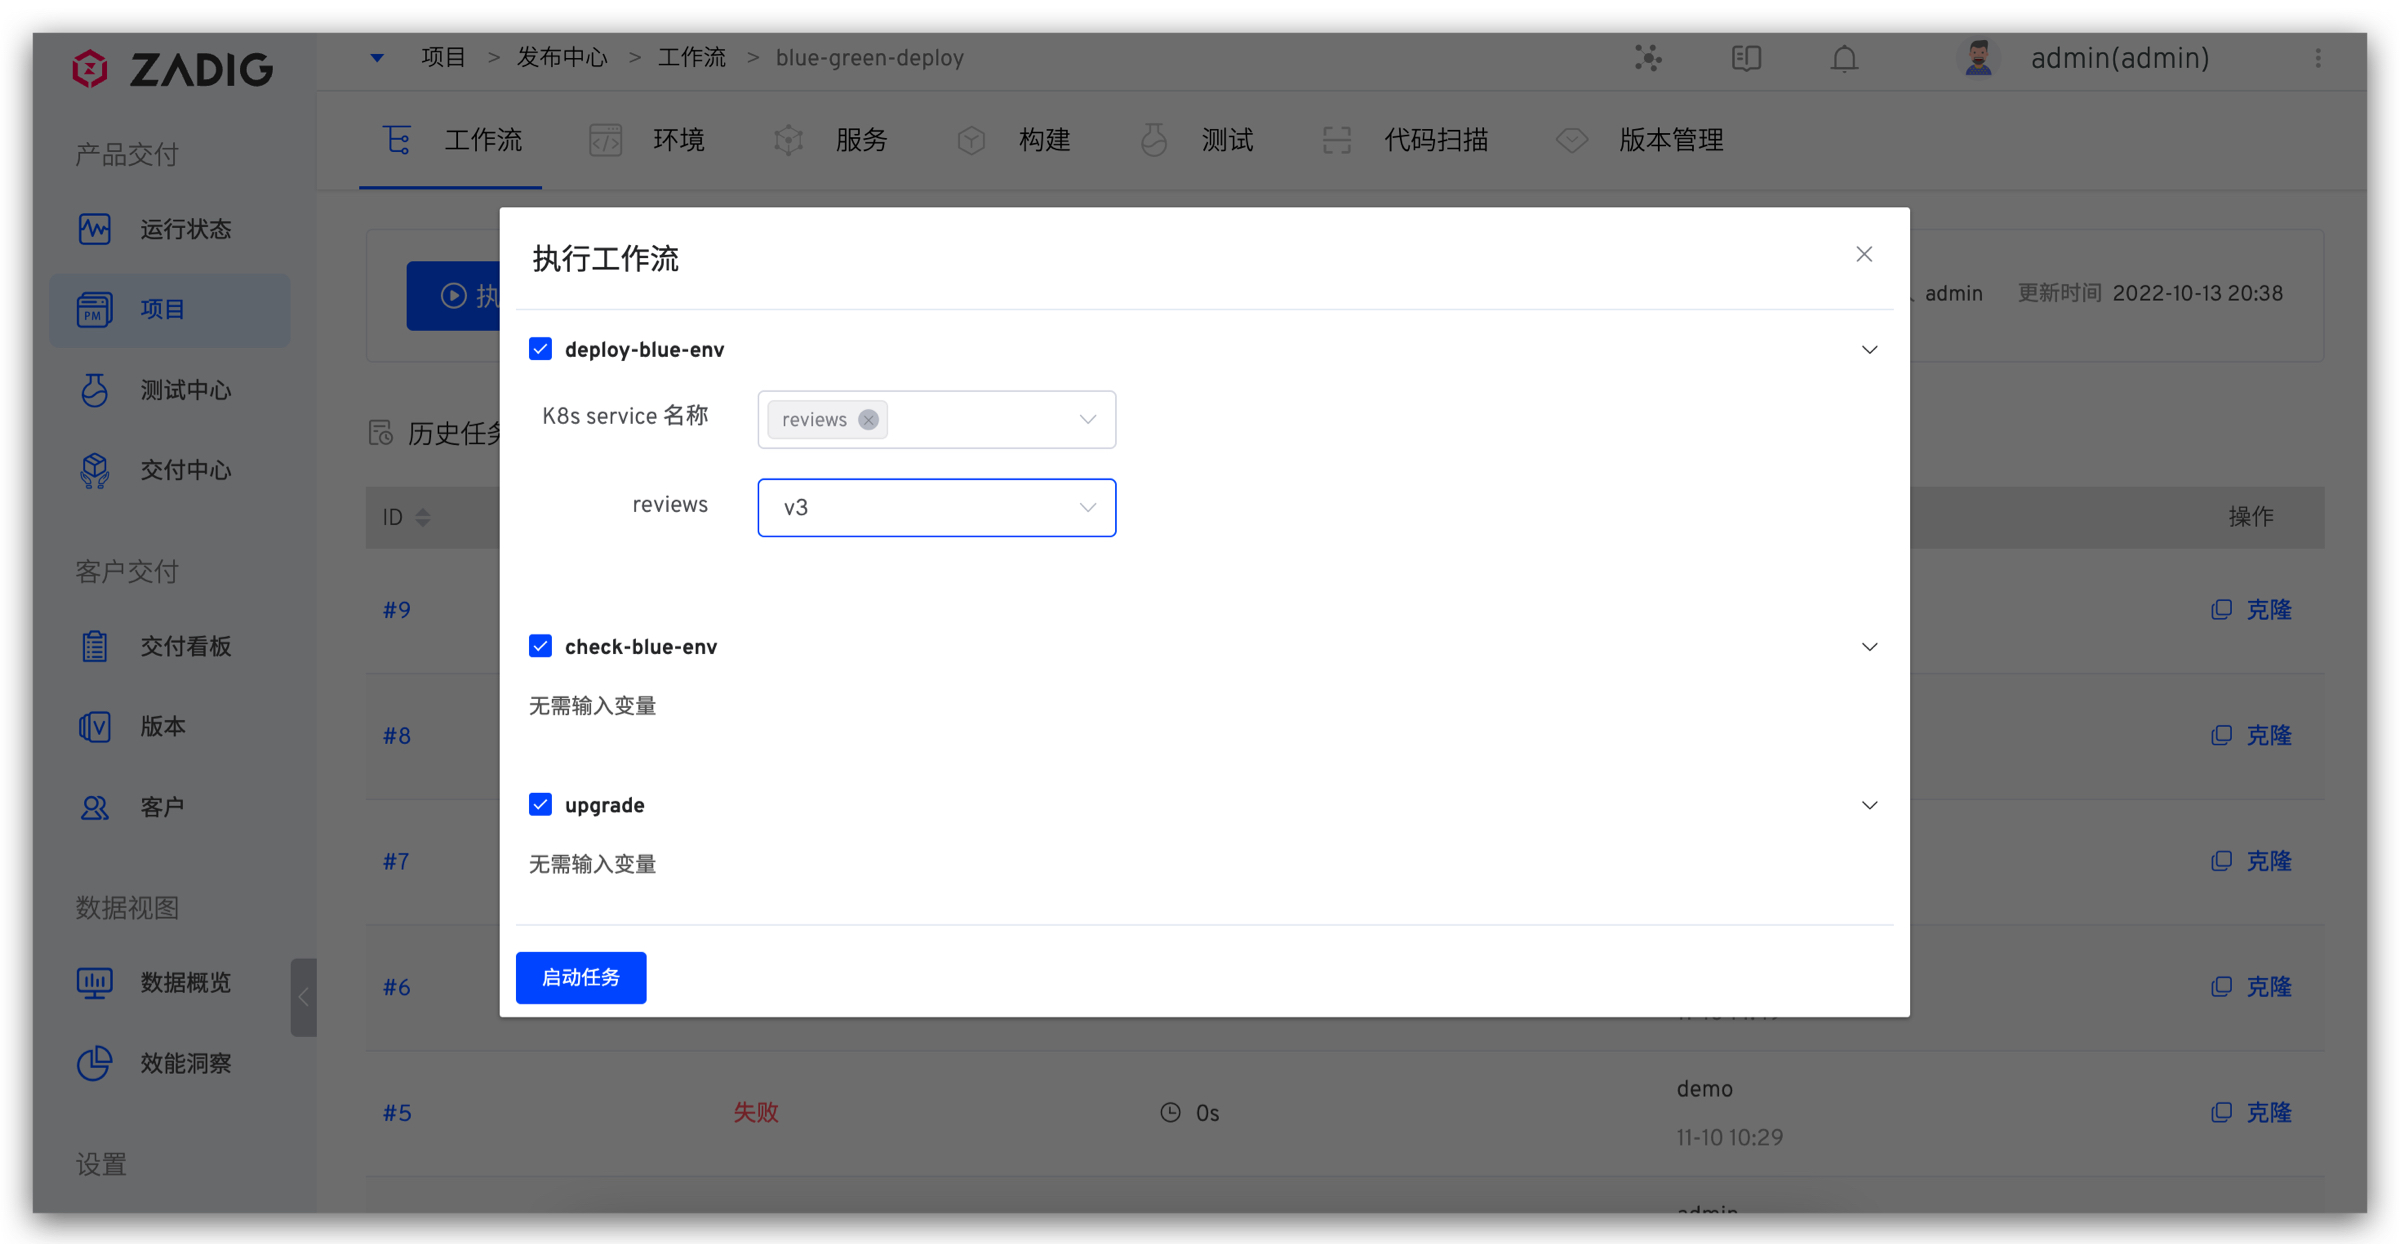
Task: Click the notification bell icon
Action: (x=1844, y=58)
